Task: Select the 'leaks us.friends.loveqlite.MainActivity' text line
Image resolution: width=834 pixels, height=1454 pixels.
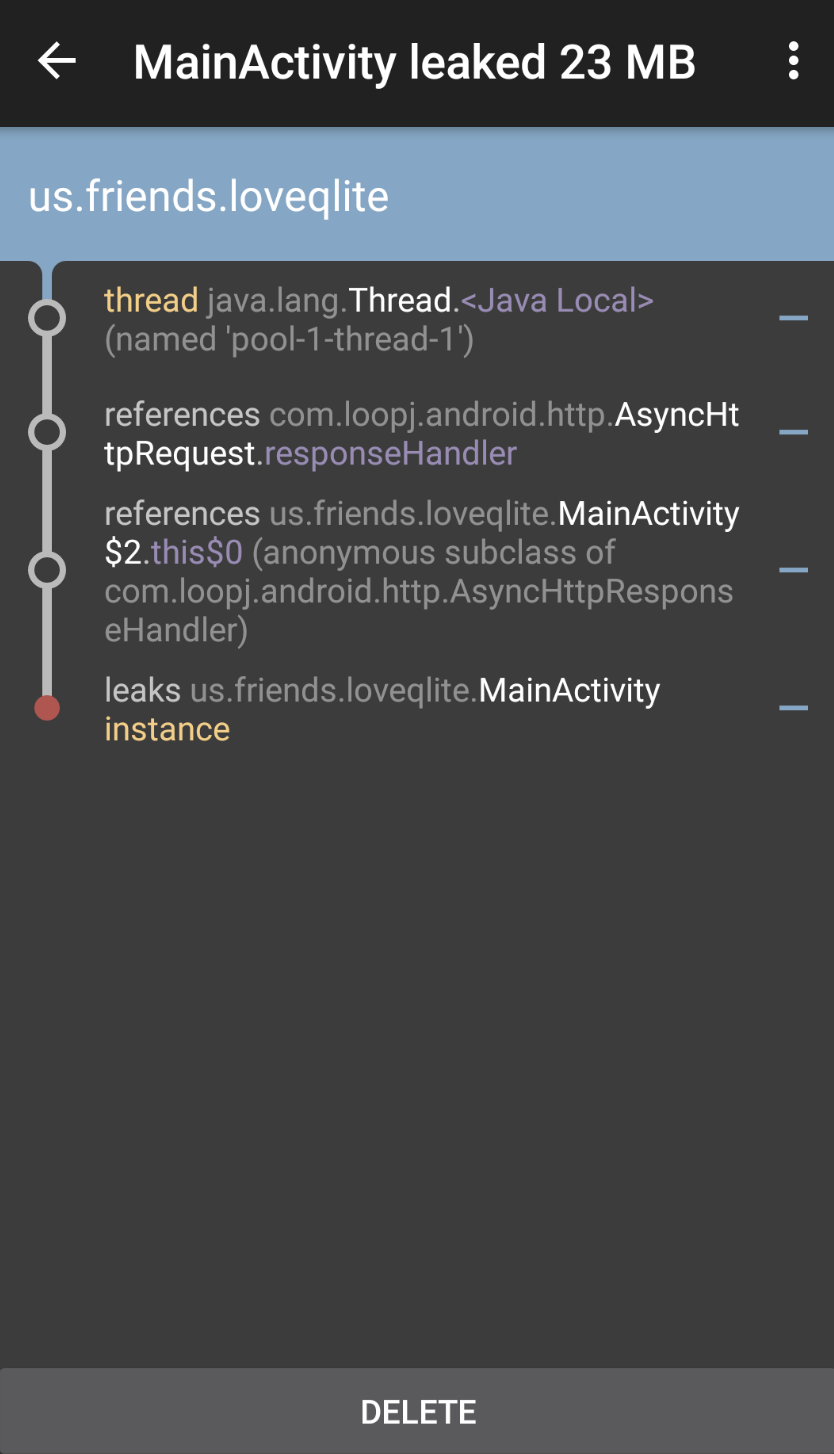Action: (382, 691)
